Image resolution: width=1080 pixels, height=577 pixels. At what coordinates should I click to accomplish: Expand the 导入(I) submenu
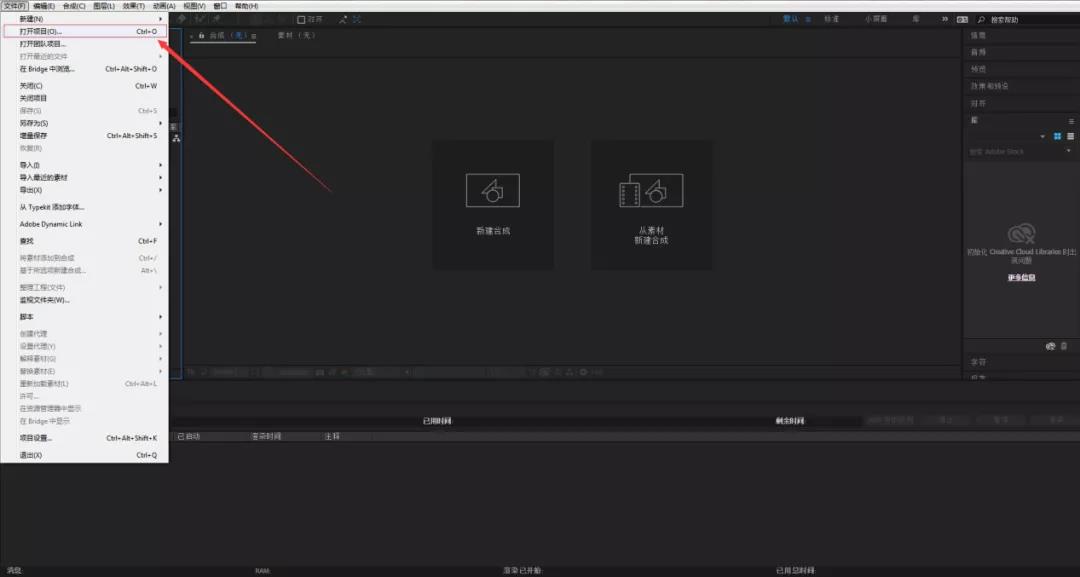[85, 165]
